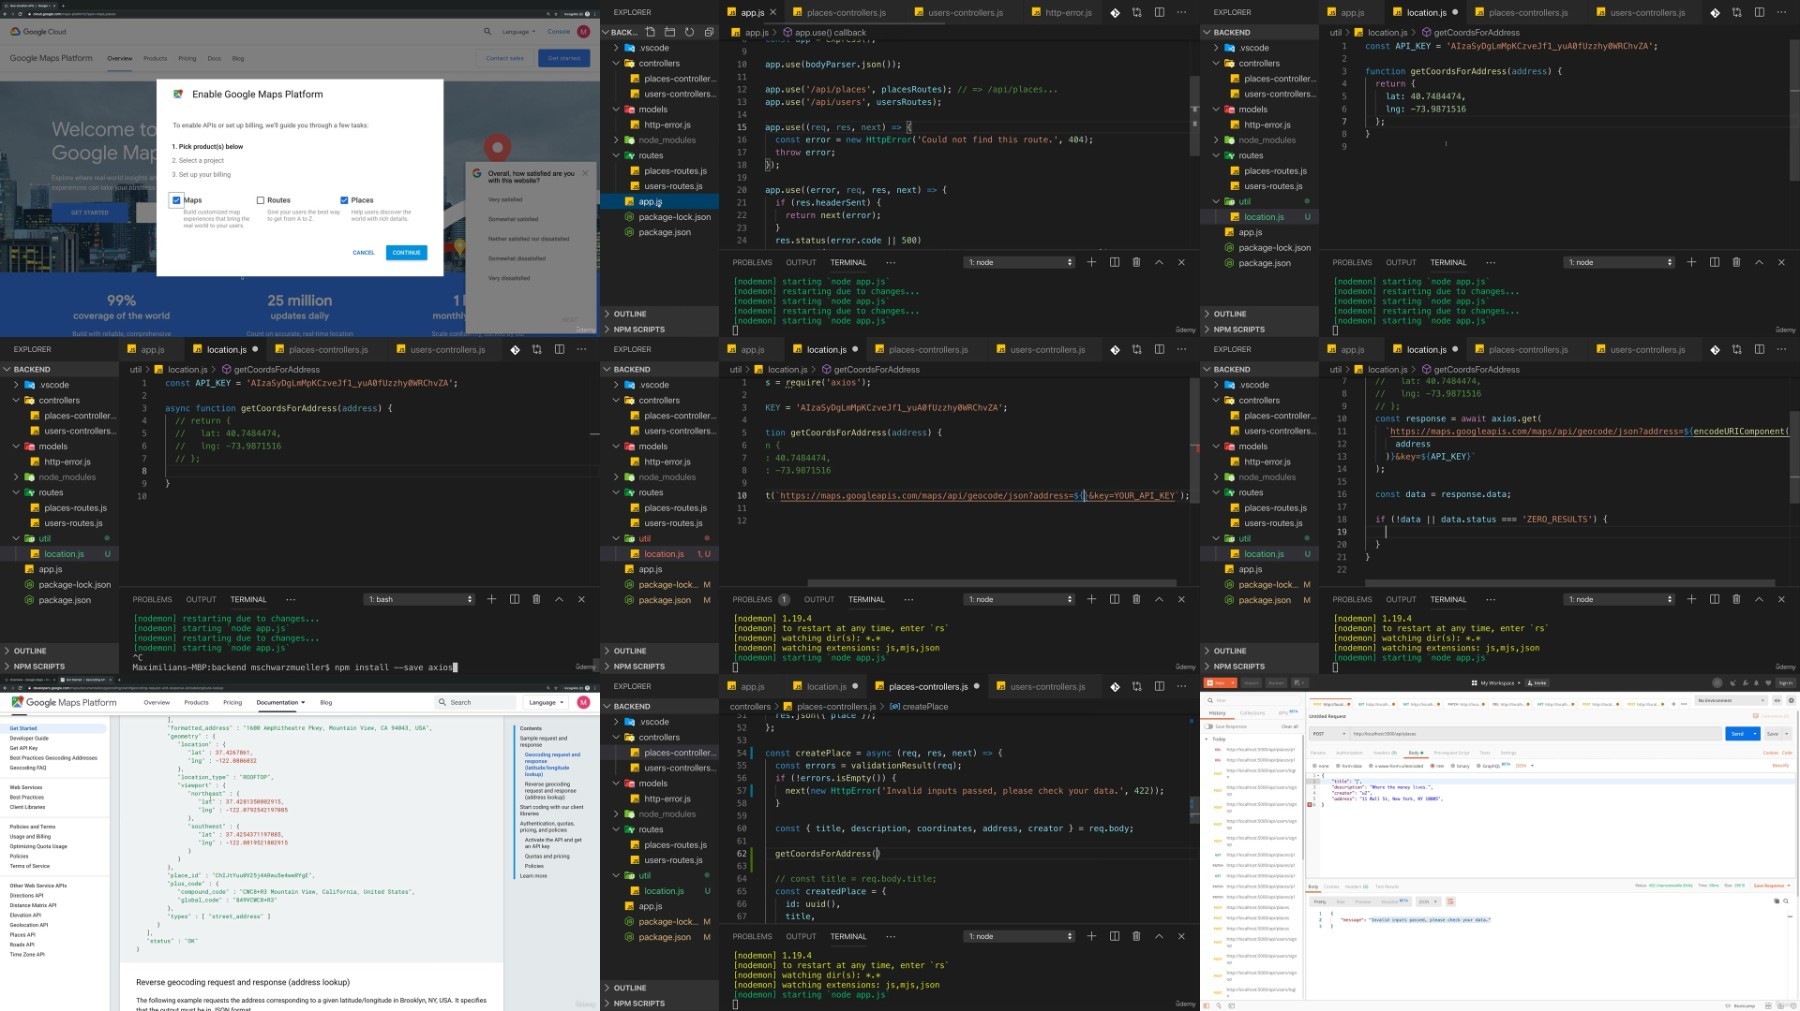Open the Get API Key link in the docs sidebar
1800x1011 pixels.
coord(24,748)
